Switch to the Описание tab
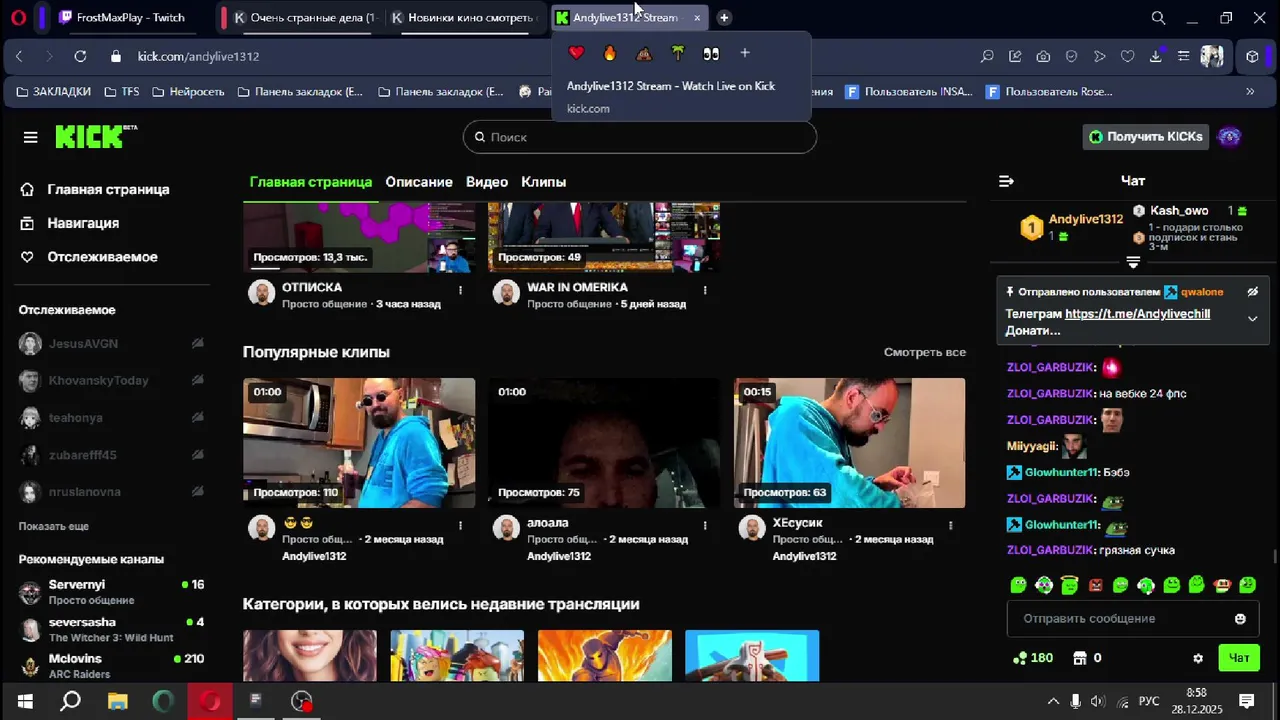This screenshot has width=1280, height=720. [419, 182]
